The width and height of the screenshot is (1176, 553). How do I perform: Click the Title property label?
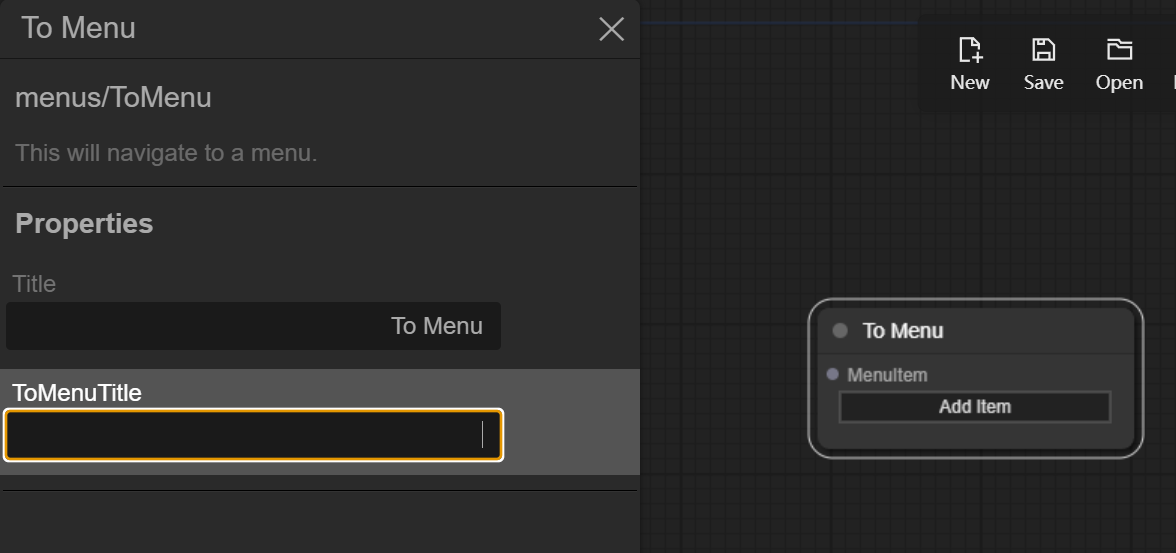pyautogui.click(x=34, y=284)
